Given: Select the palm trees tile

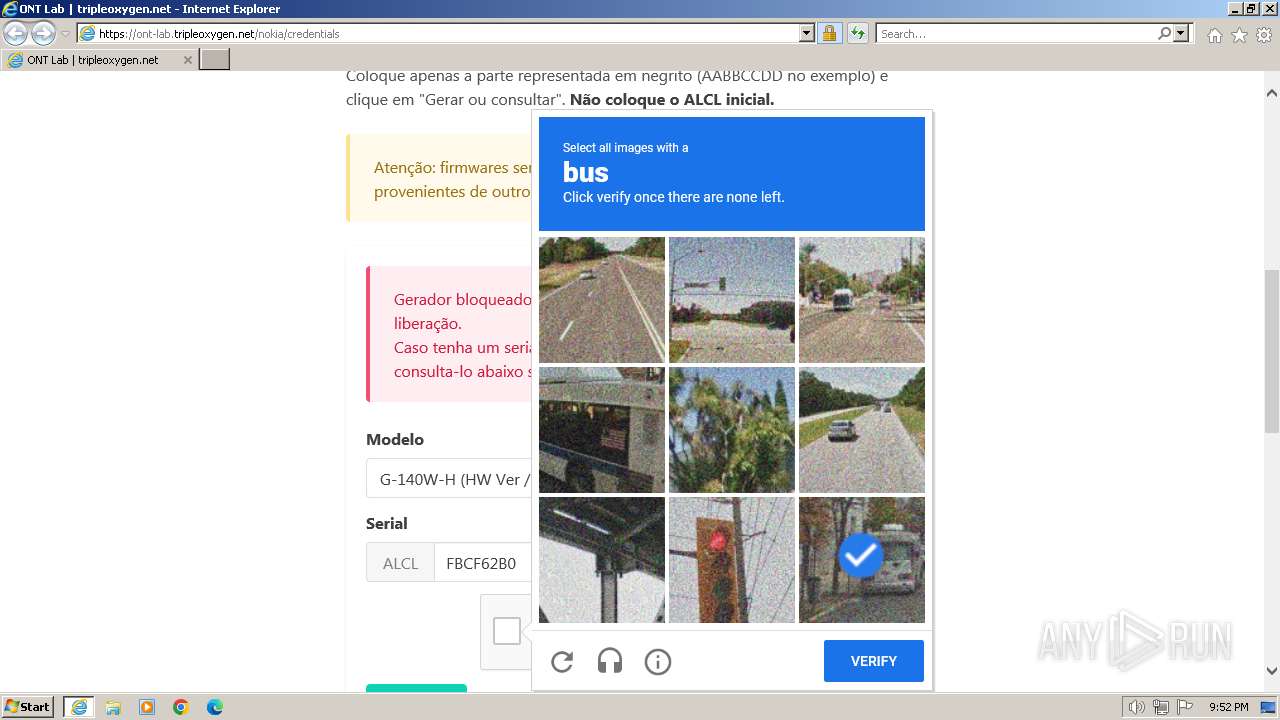Looking at the screenshot, I should 732,430.
